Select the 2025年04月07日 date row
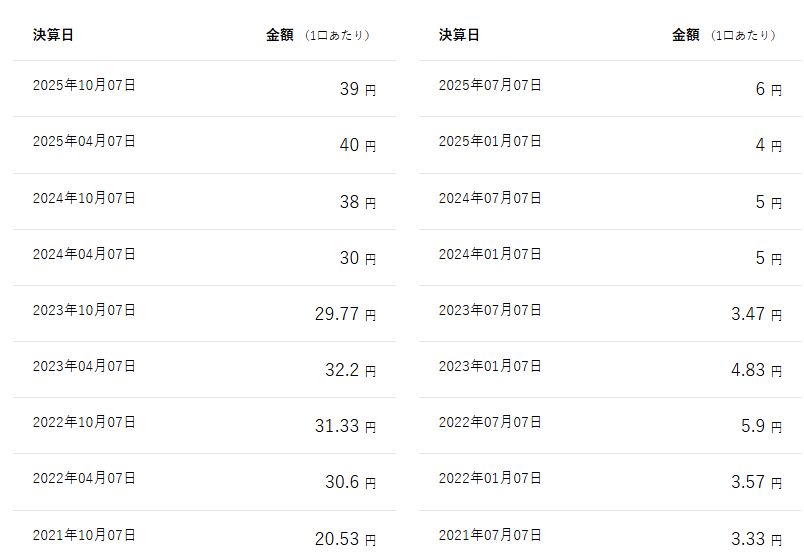The height and width of the screenshot is (552, 804). [84, 142]
